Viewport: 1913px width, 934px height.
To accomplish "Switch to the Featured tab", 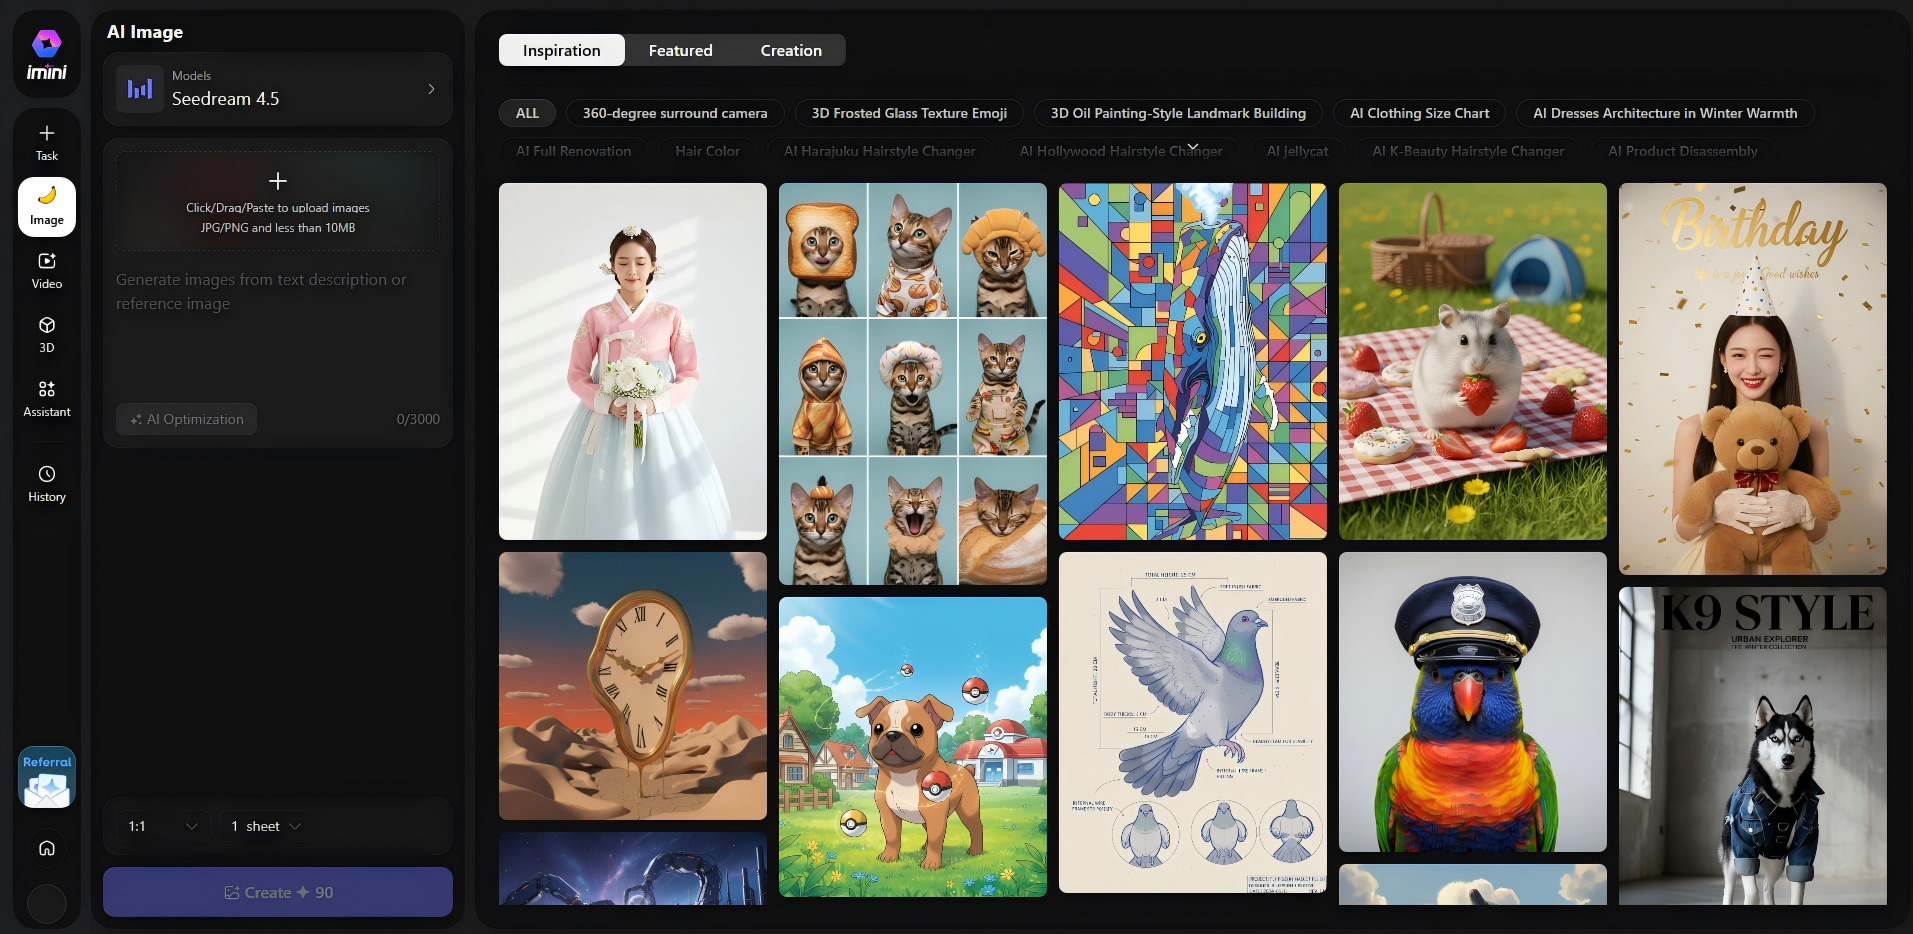I will click(x=680, y=49).
